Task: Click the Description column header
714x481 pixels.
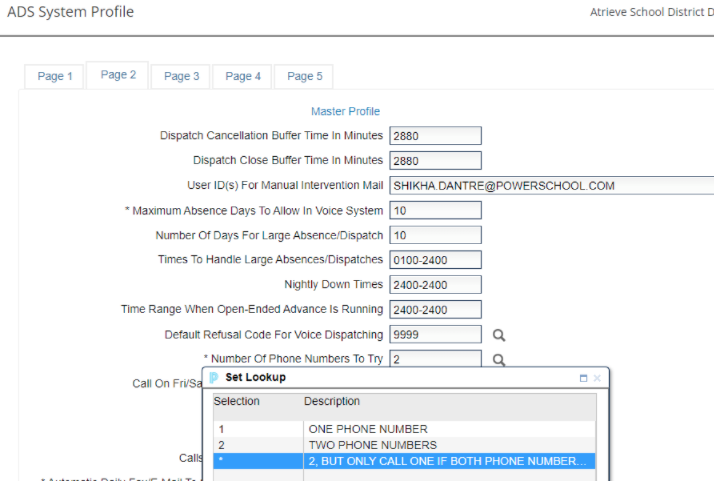Action: click(x=332, y=401)
